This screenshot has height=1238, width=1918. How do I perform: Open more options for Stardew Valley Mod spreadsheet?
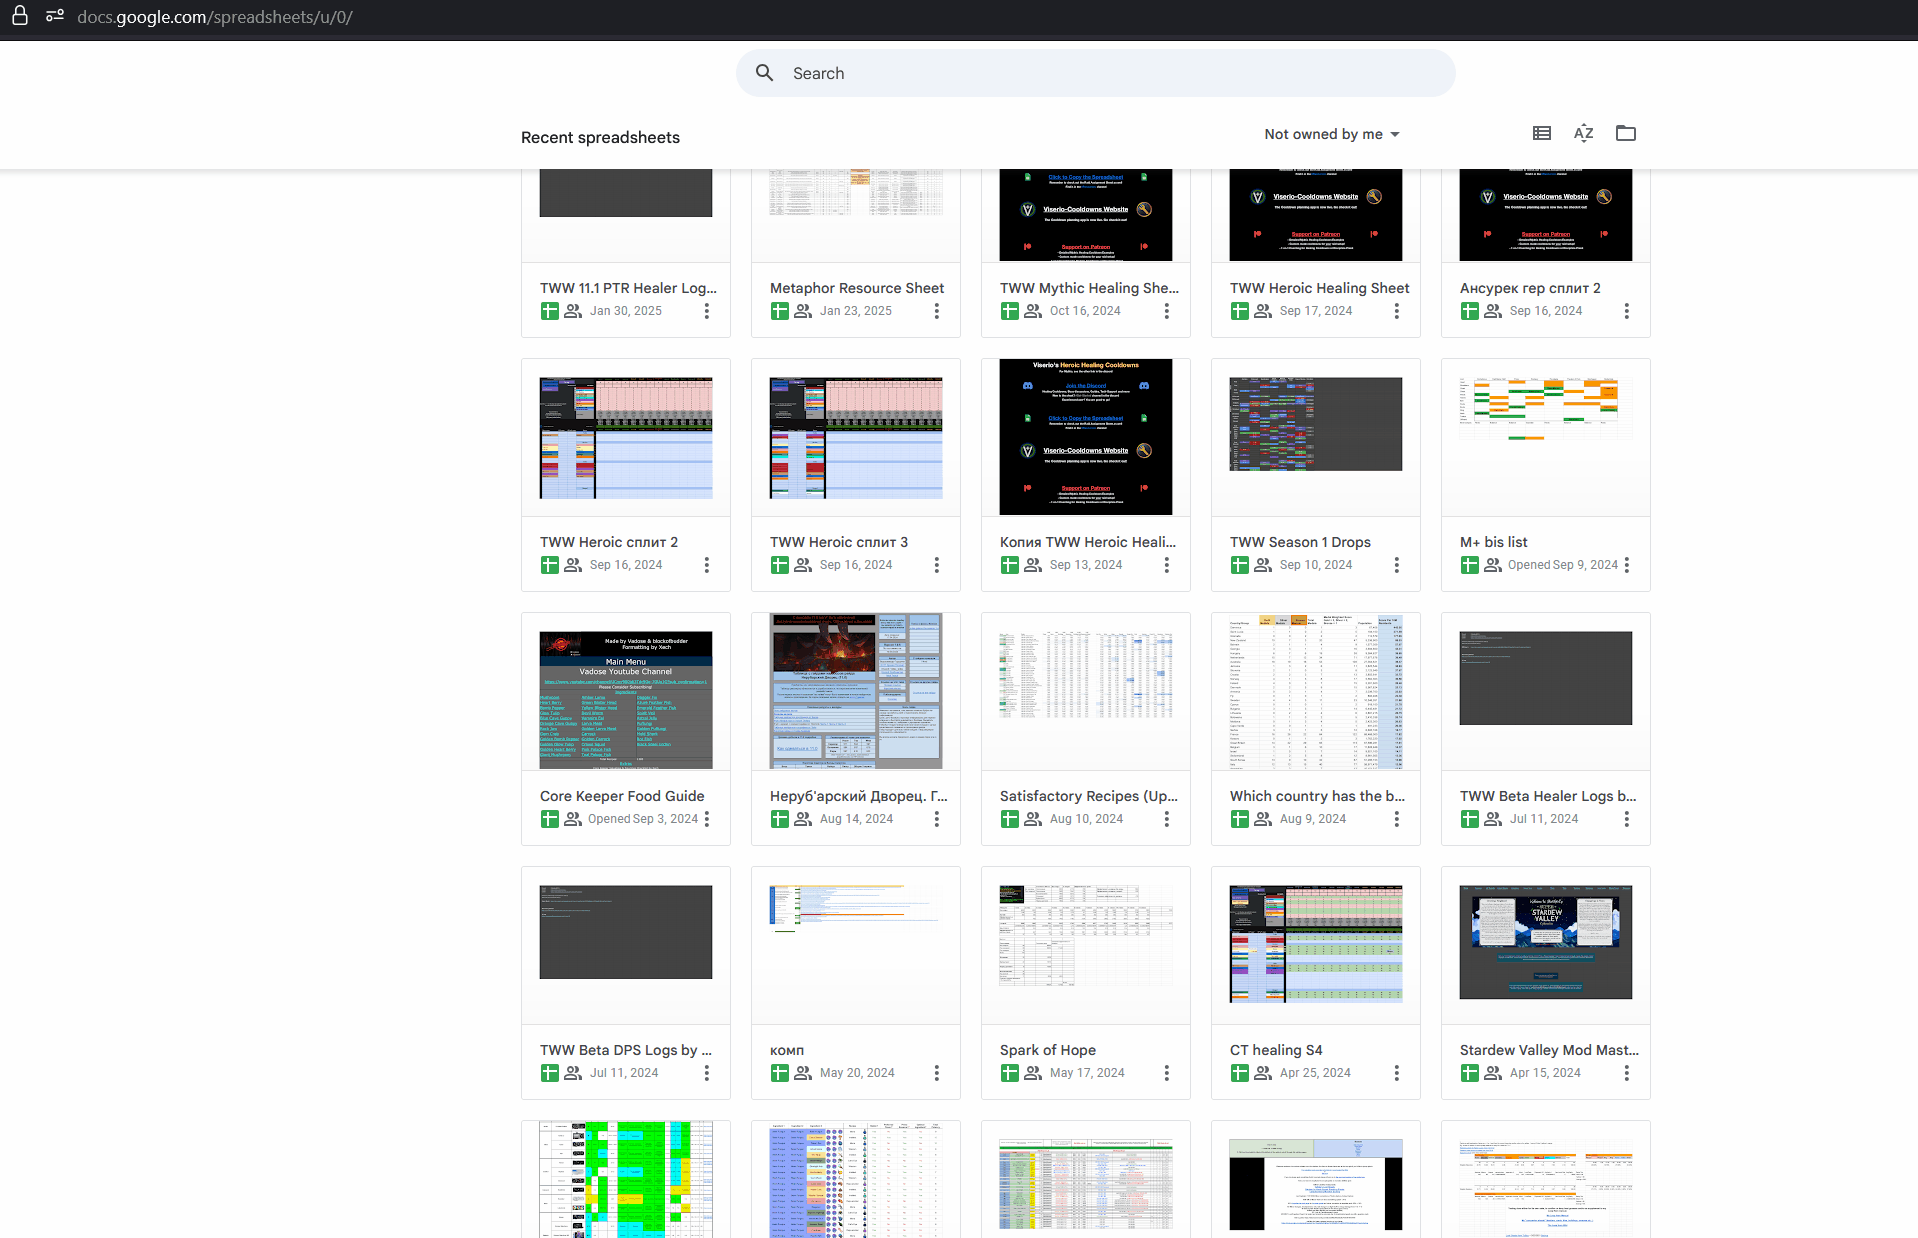1626,1073
